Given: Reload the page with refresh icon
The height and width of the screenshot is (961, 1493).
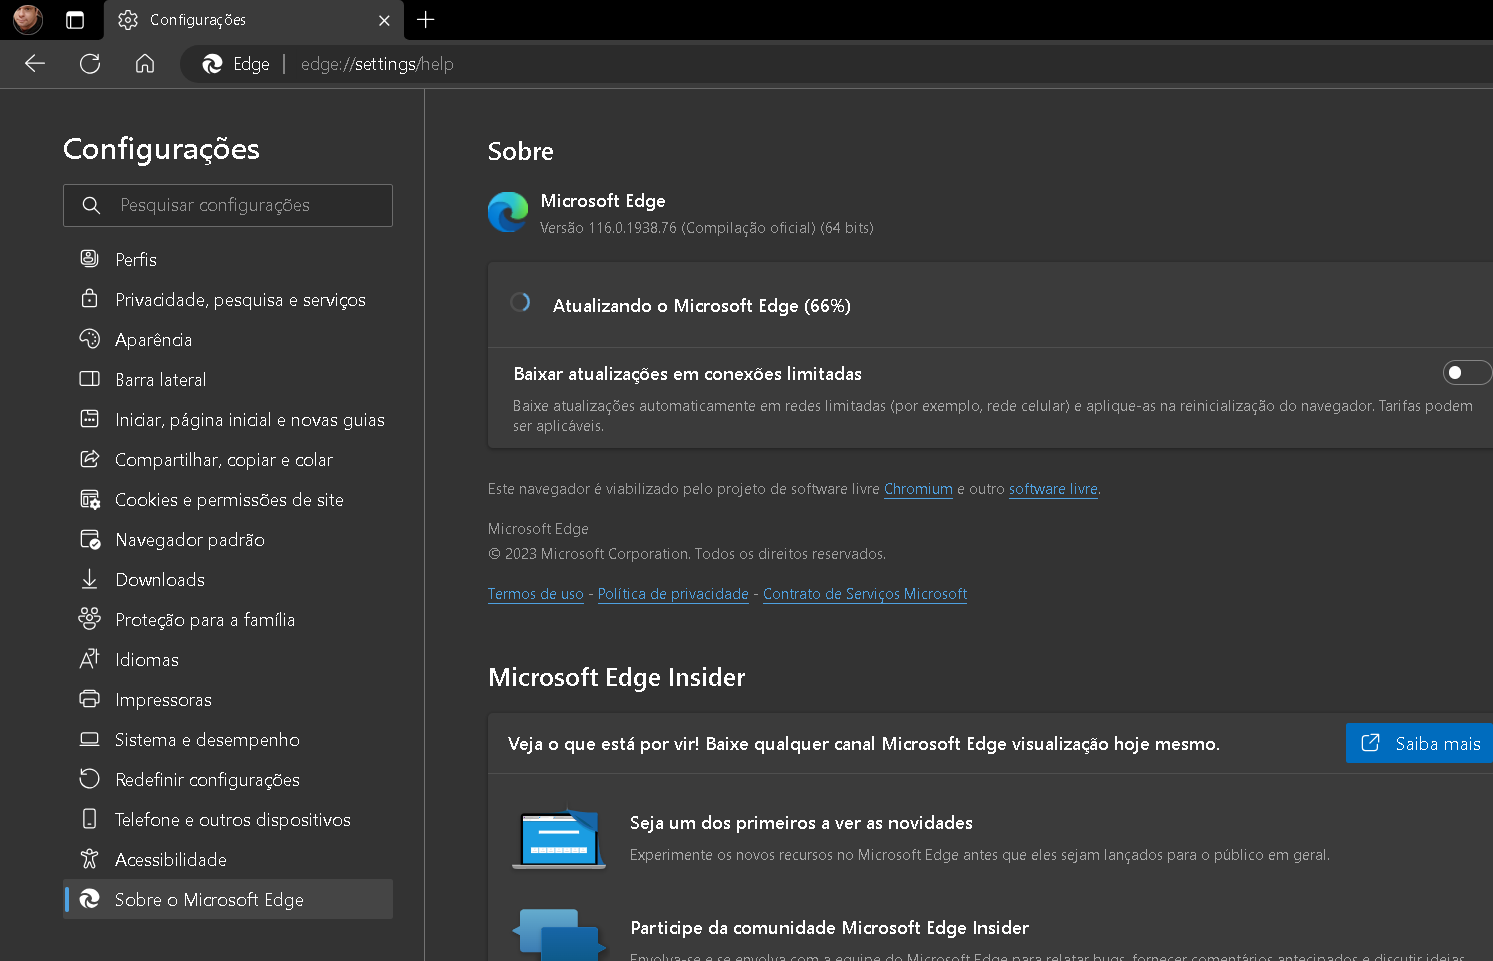Looking at the screenshot, I should (x=90, y=64).
